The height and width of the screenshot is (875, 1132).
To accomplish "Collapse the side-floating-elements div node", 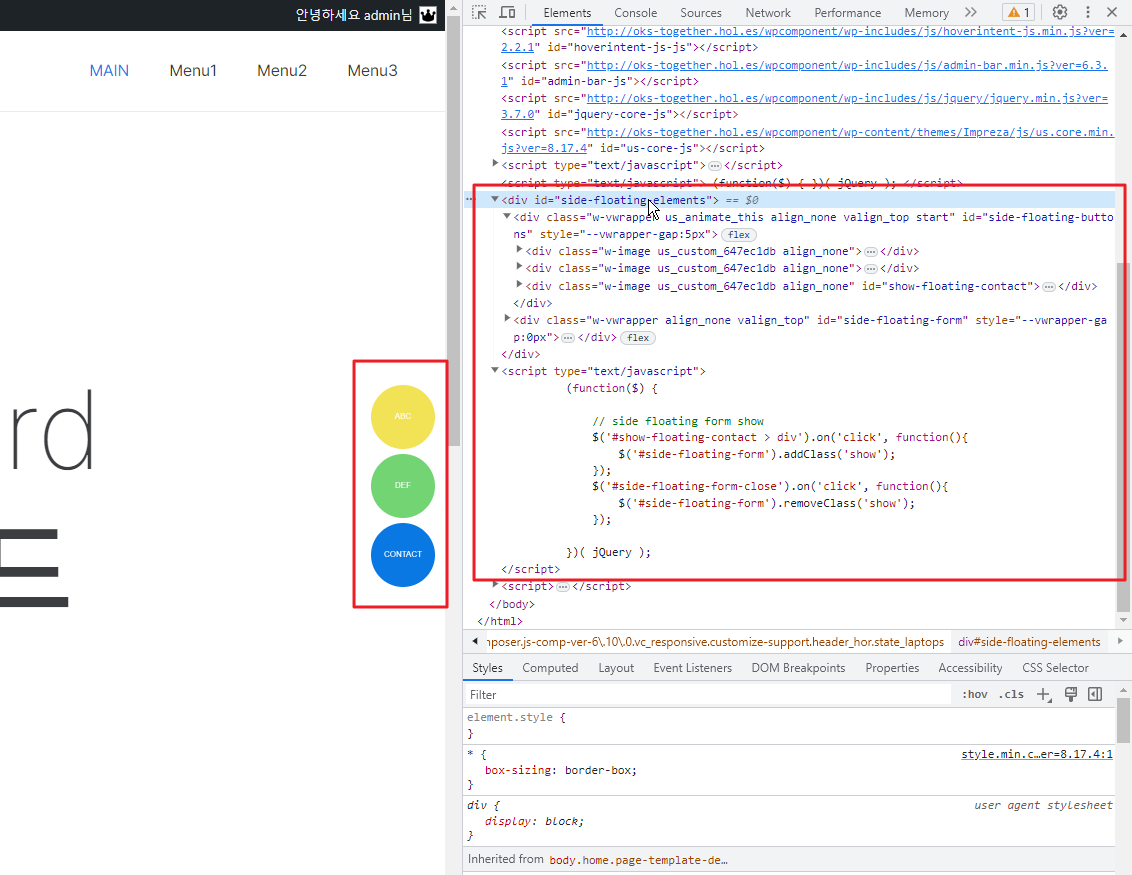I will (495, 199).
